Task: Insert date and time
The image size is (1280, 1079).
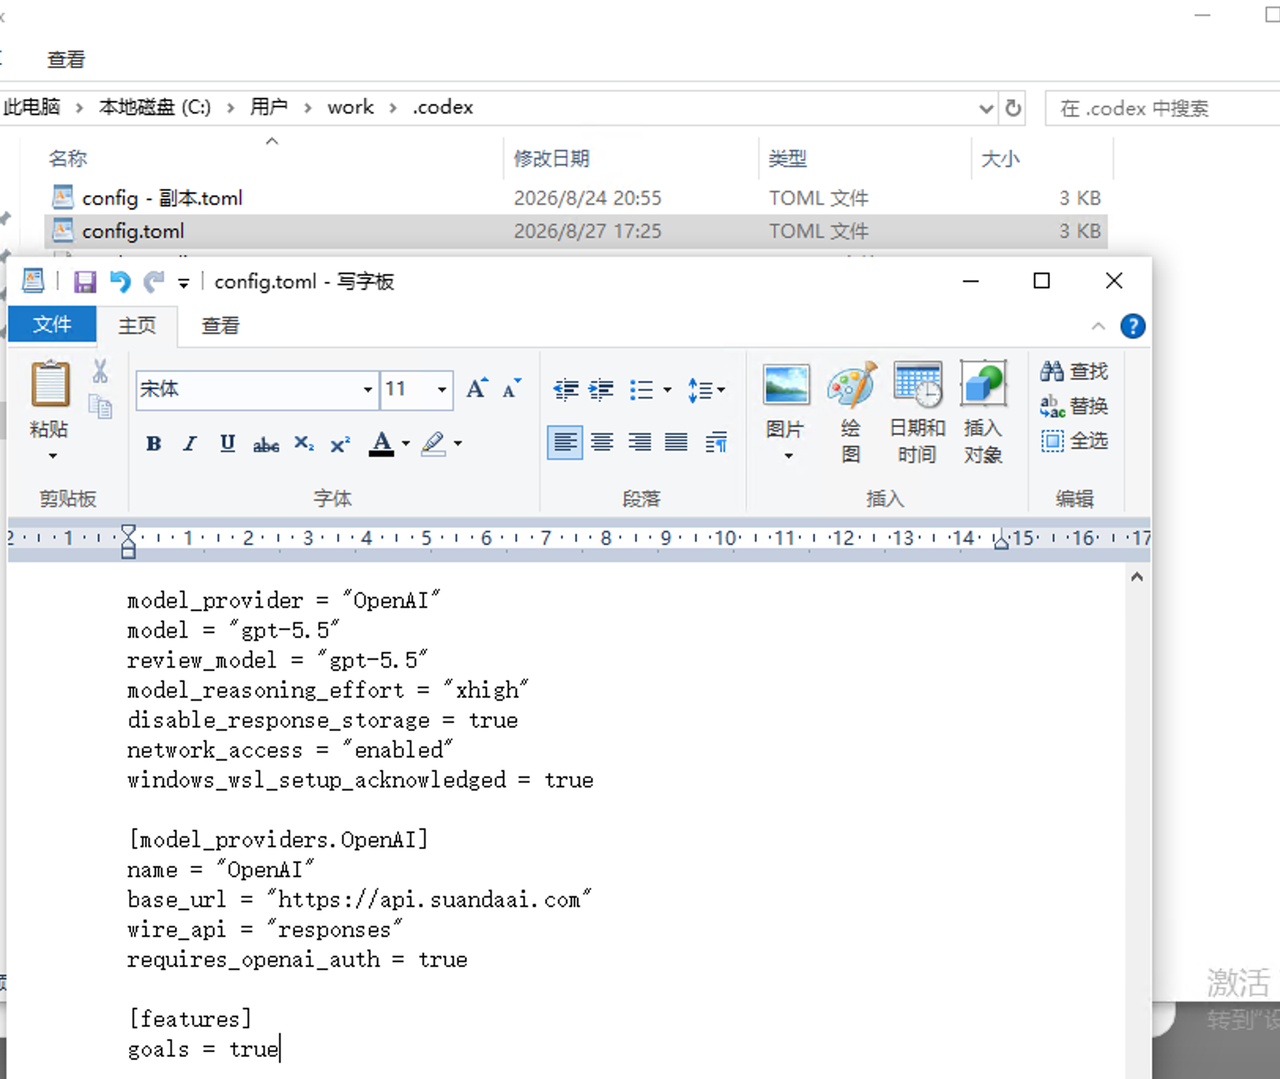Action: tap(917, 411)
